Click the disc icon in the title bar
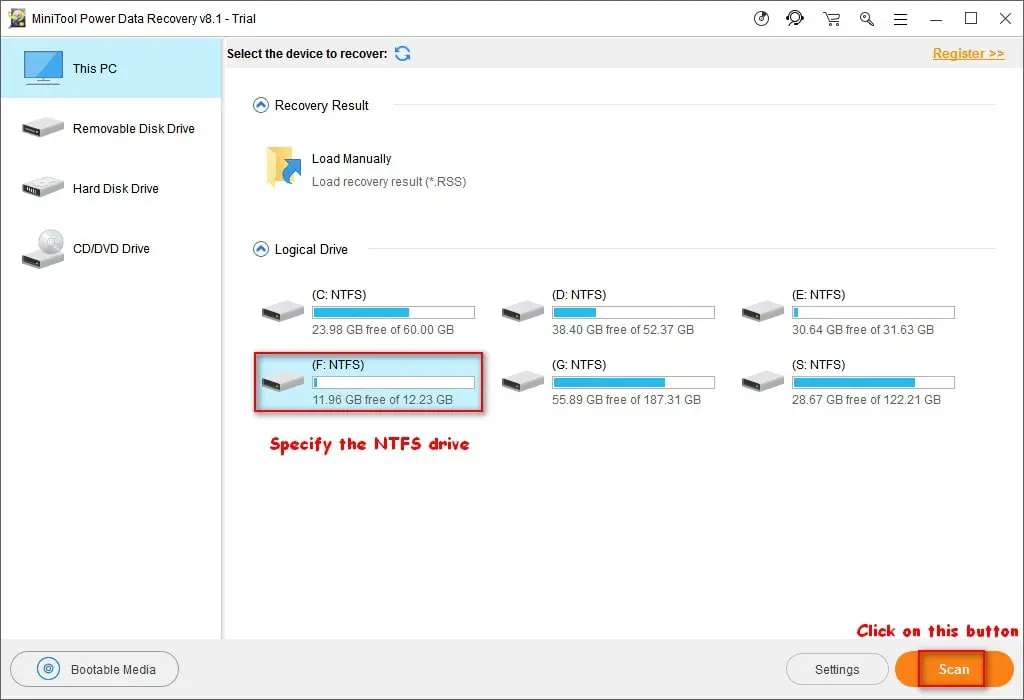Screen dimensions: 1024x700 761,18
